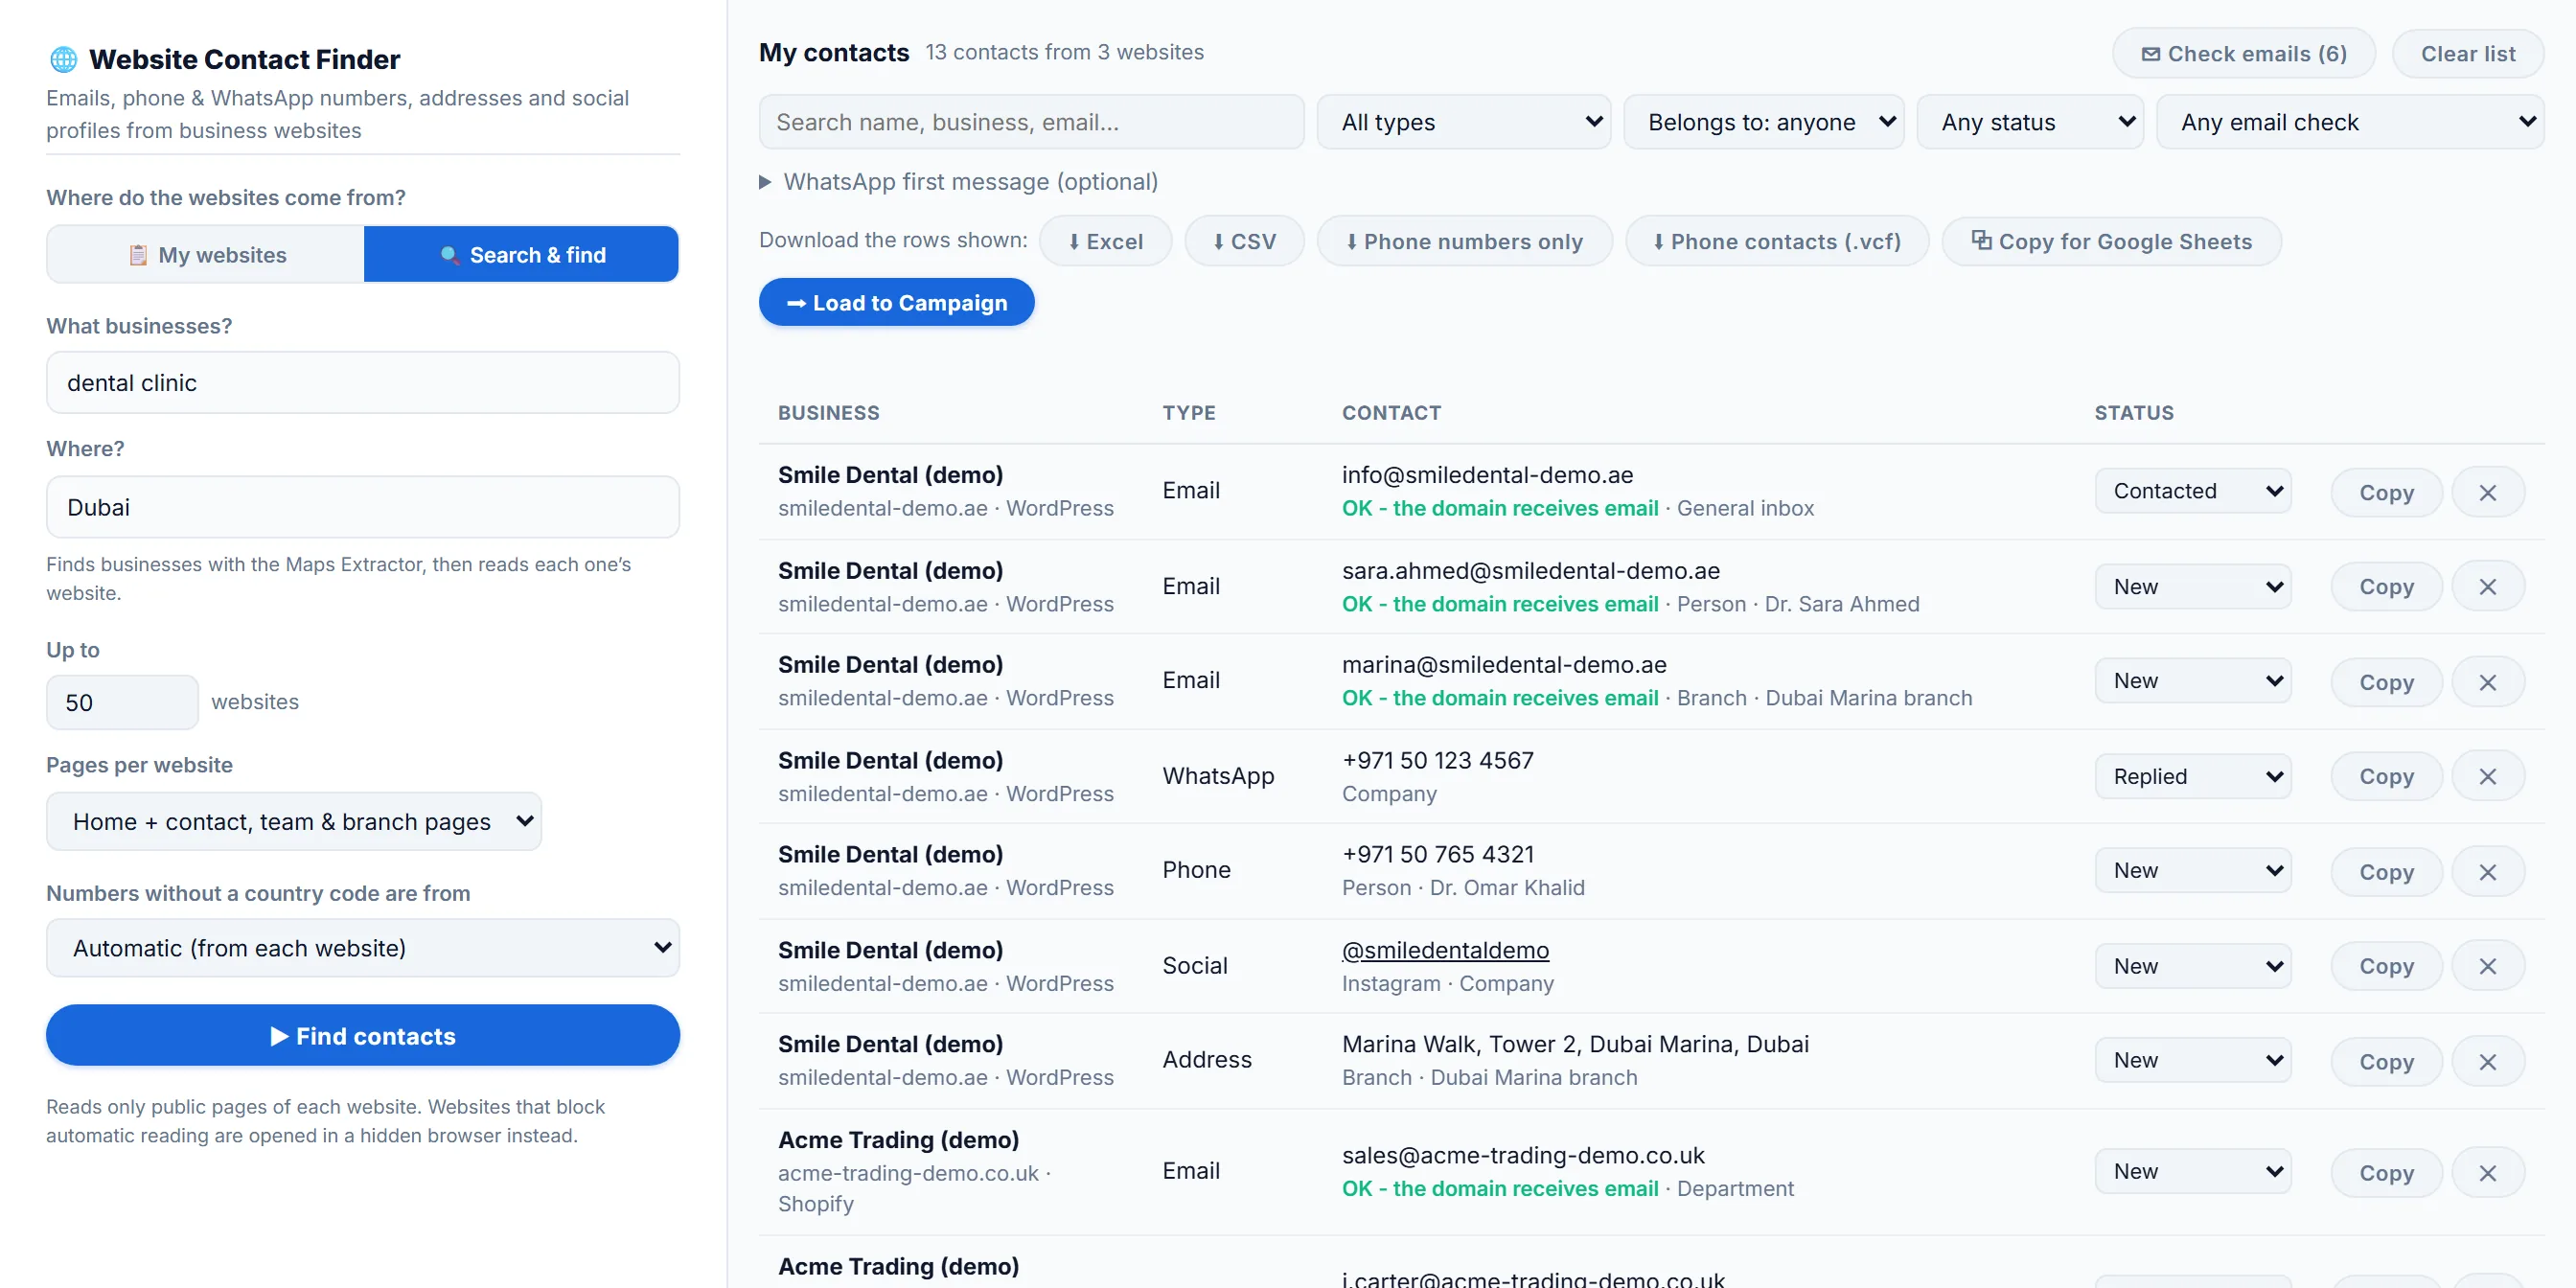Remove the marina@smiledental-demo.ae row
Viewport: 2576px width, 1288px height.
2487,682
